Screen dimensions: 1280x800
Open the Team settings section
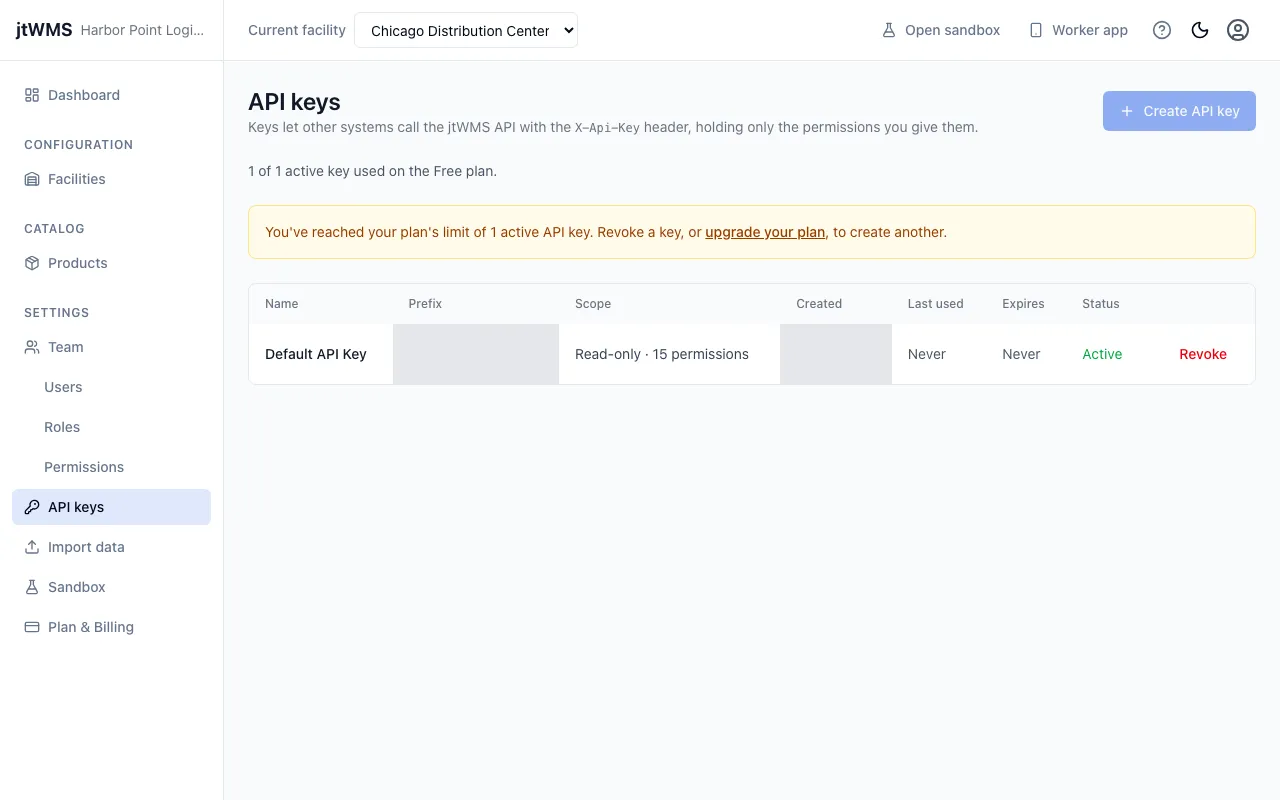[x=112, y=347]
